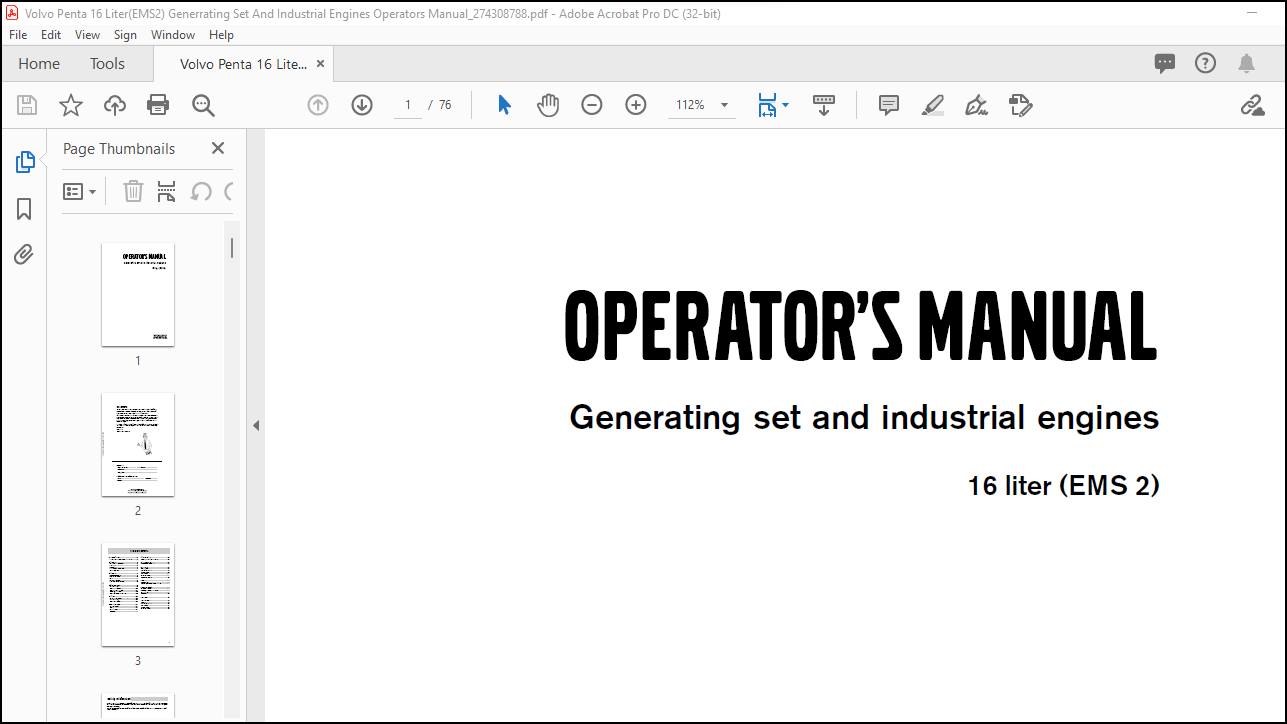Add the document to starred with the star icon
This screenshot has height=724, width=1287.
71,105
